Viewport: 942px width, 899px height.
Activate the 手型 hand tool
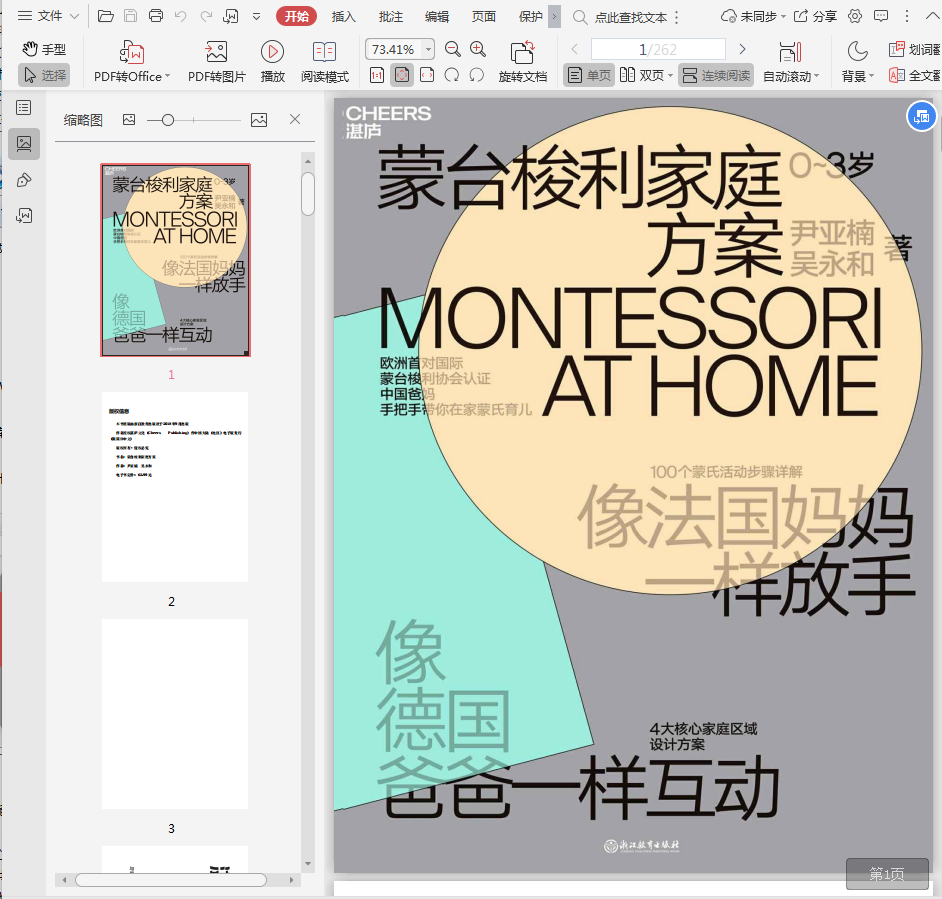[44, 49]
